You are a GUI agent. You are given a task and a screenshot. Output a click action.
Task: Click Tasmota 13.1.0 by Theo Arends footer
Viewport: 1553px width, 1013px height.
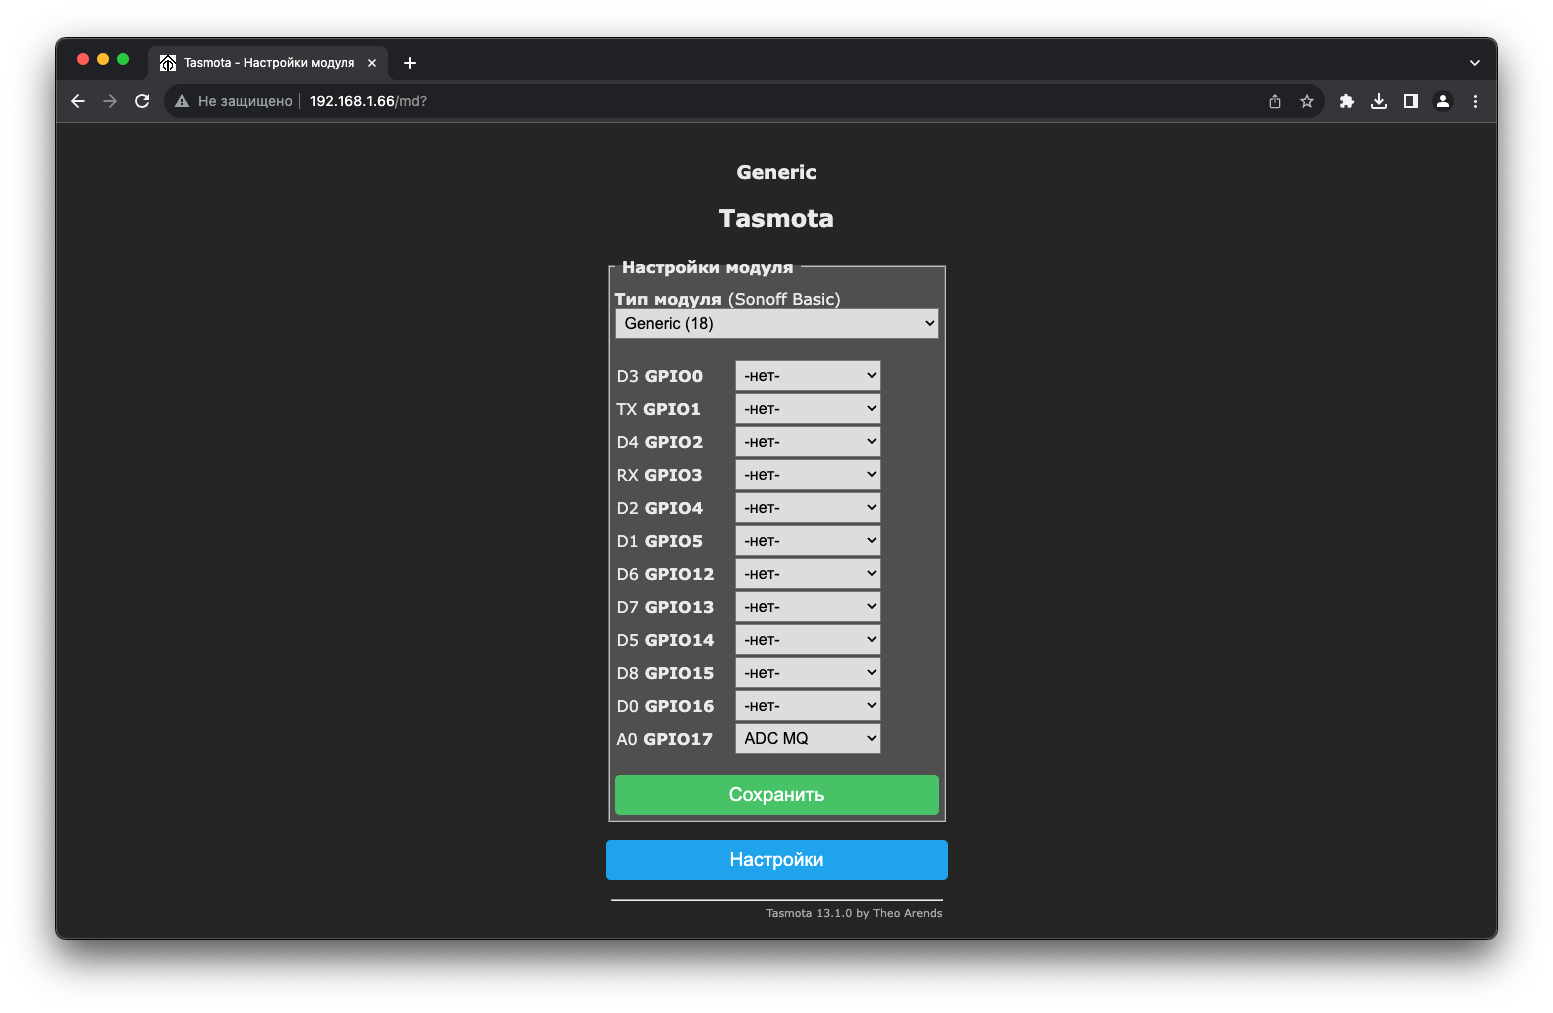[854, 913]
